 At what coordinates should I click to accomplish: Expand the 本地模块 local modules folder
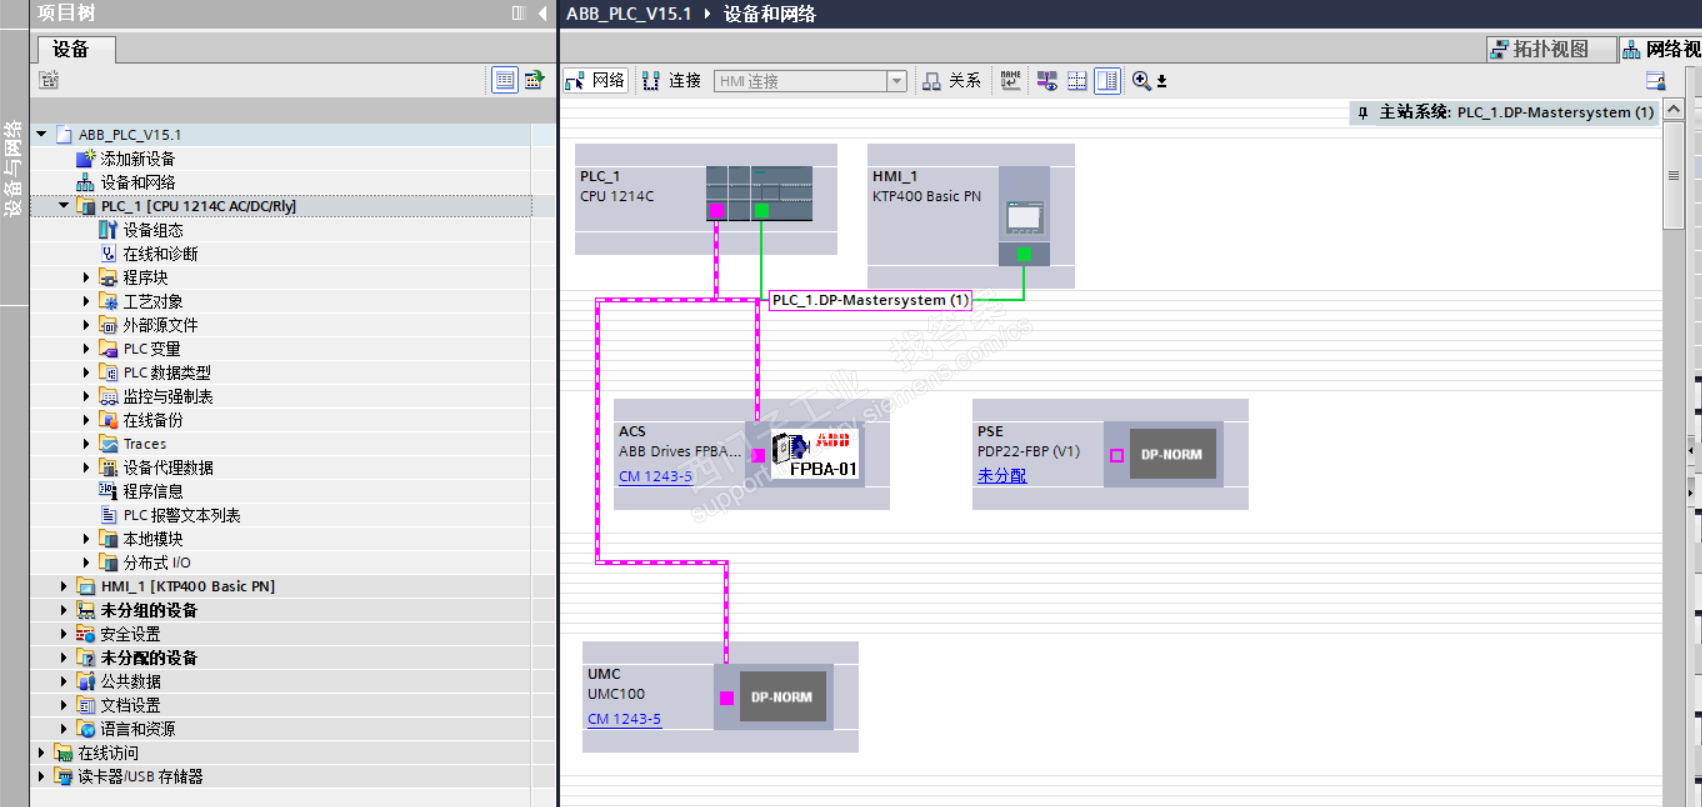coord(86,539)
